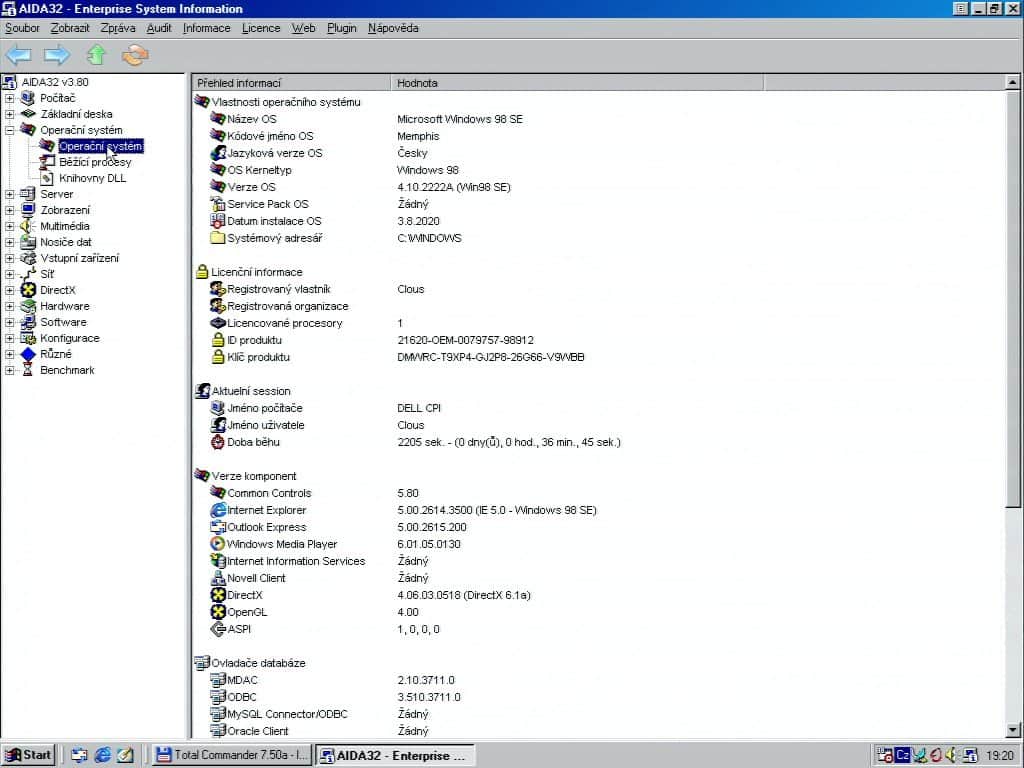Select the MySQL Connector/ODBC row
This screenshot has height=768, width=1024.
point(599,714)
